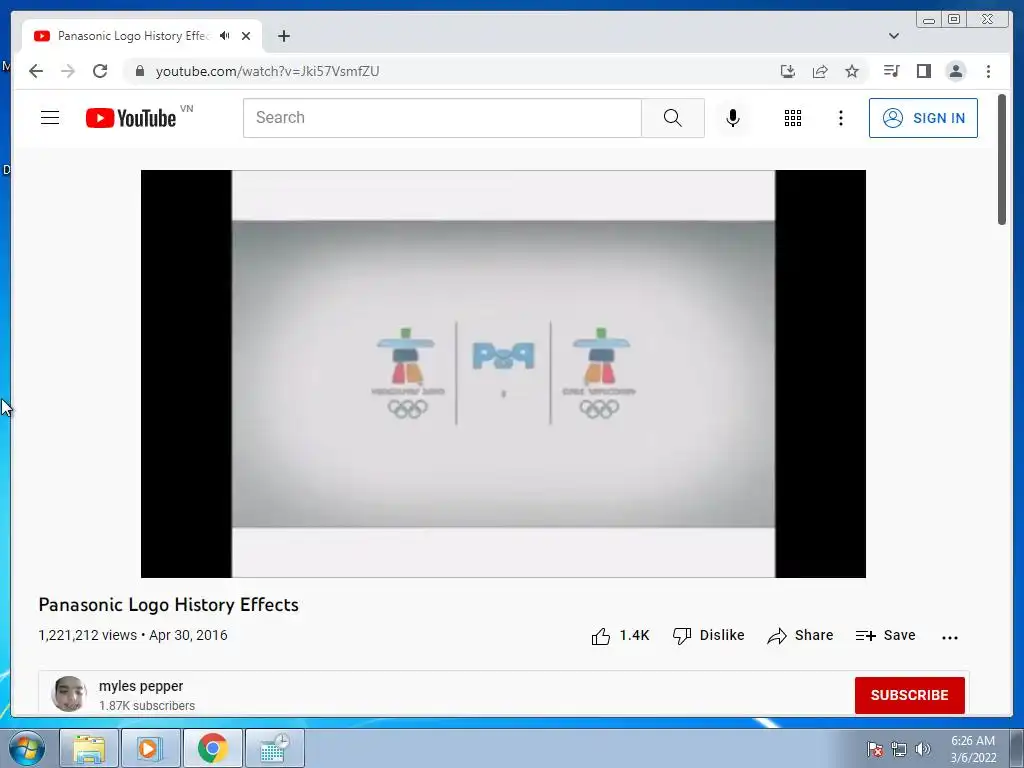The height and width of the screenshot is (768, 1024).
Task: Open a new tab with plus button
Action: point(283,36)
